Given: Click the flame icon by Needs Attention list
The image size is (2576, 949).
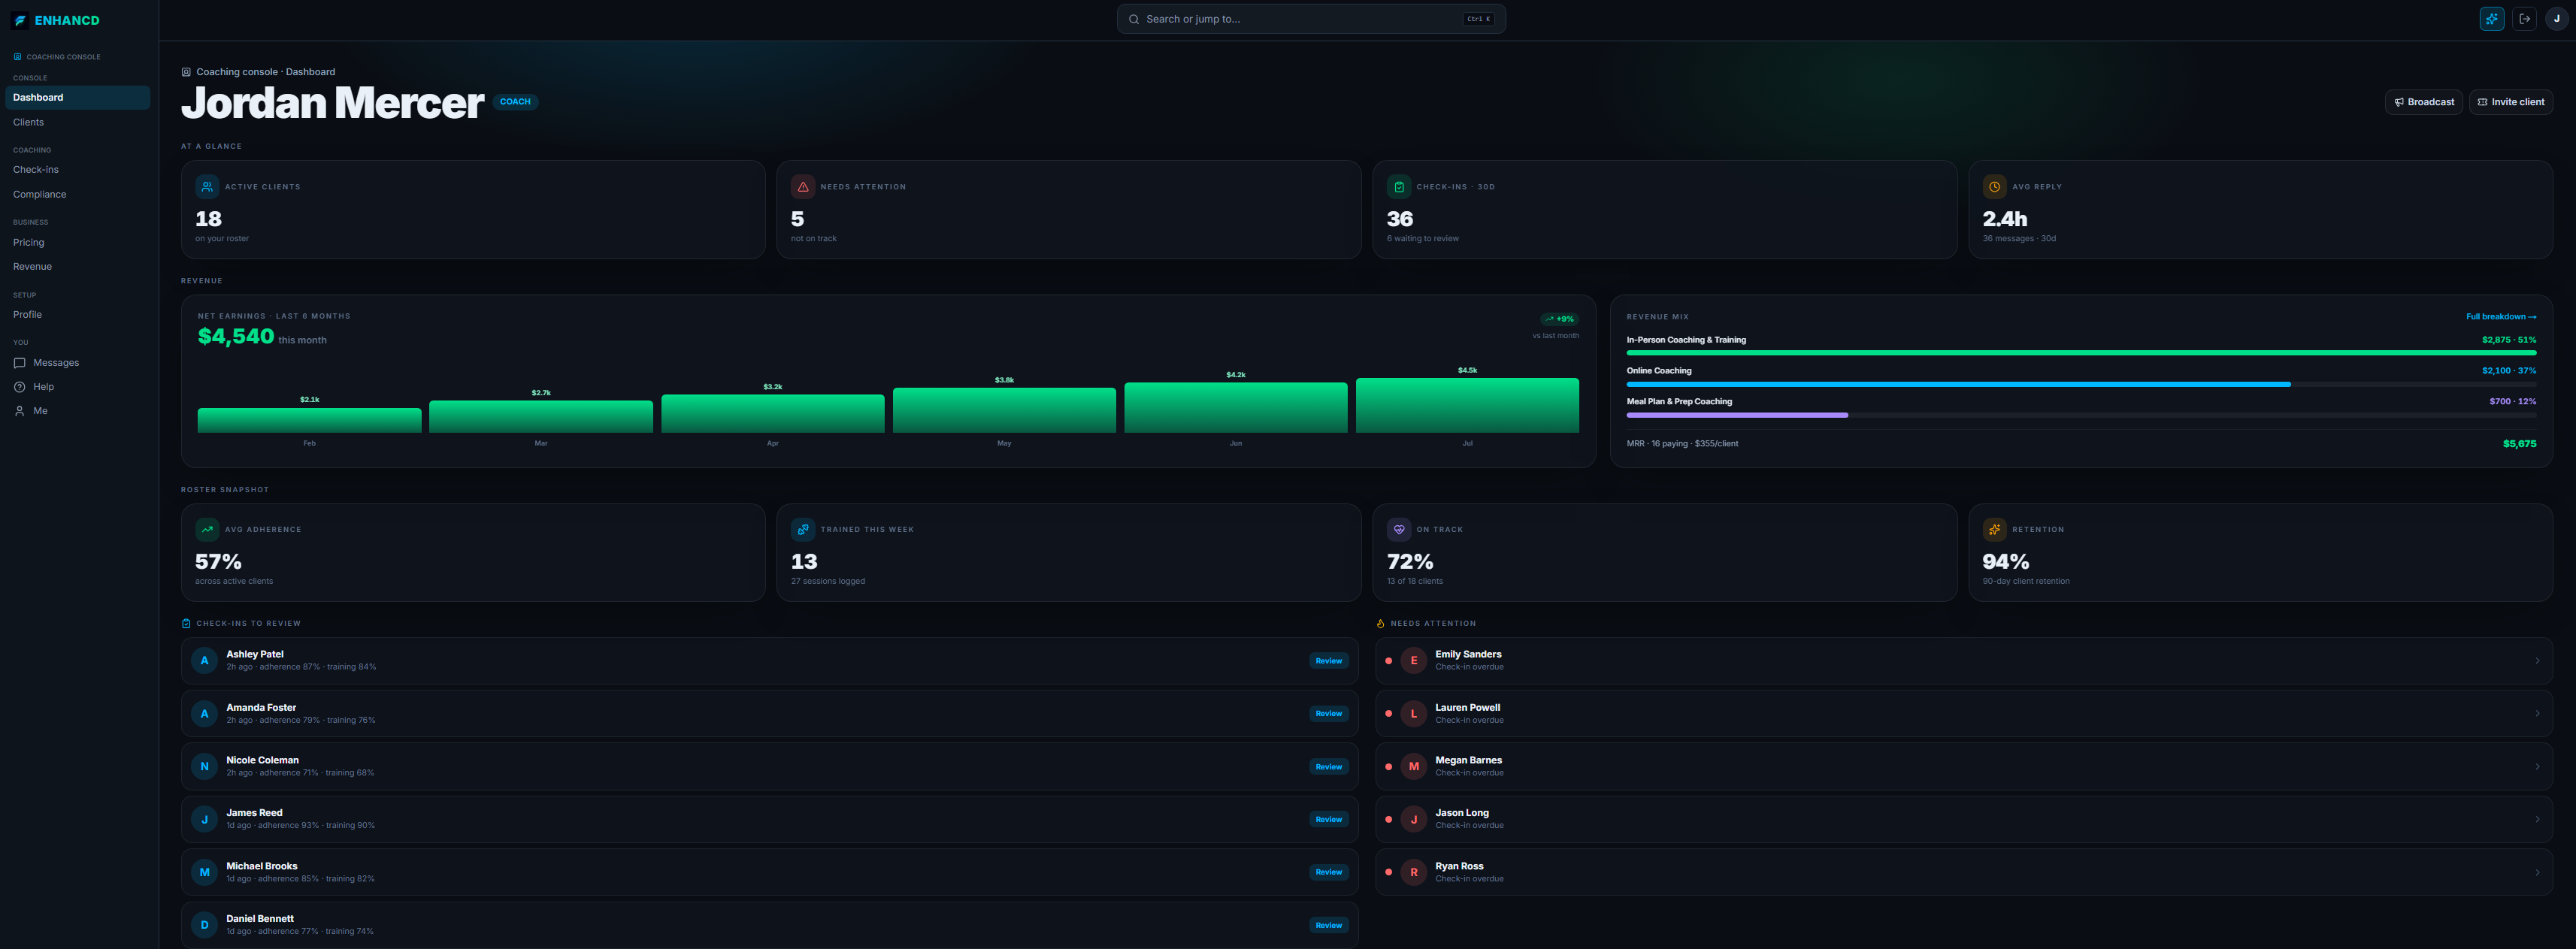Looking at the screenshot, I should (x=1380, y=624).
